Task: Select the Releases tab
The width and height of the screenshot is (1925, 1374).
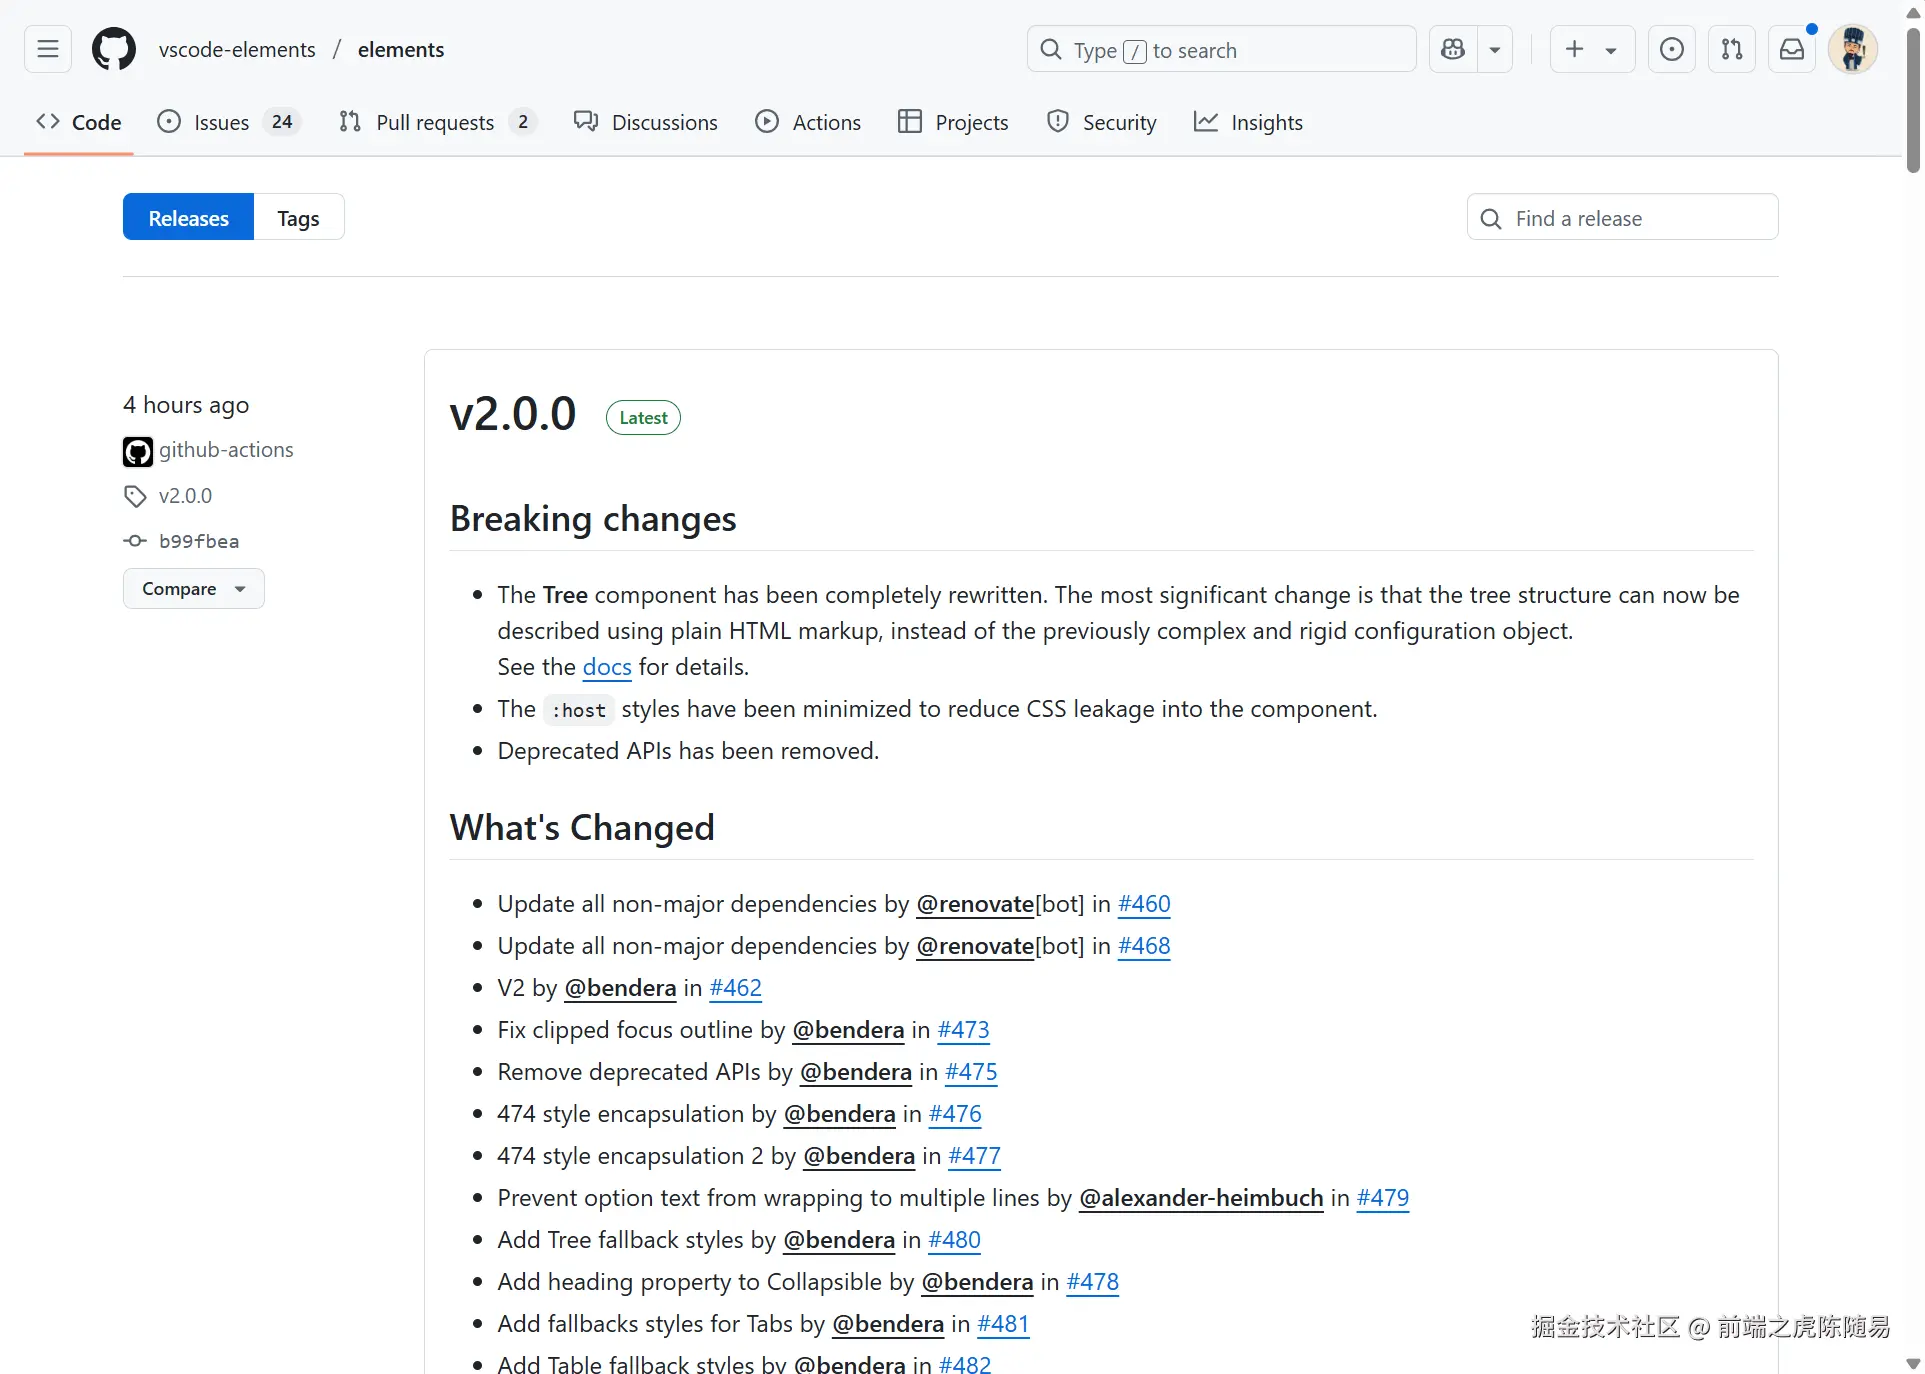Action: (x=188, y=218)
